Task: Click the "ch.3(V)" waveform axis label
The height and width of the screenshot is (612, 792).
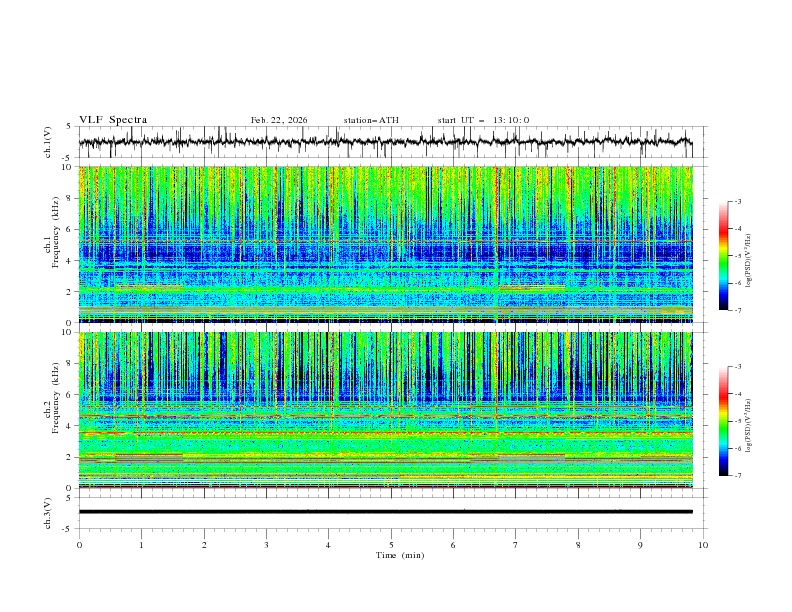Action: click(x=48, y=514)
